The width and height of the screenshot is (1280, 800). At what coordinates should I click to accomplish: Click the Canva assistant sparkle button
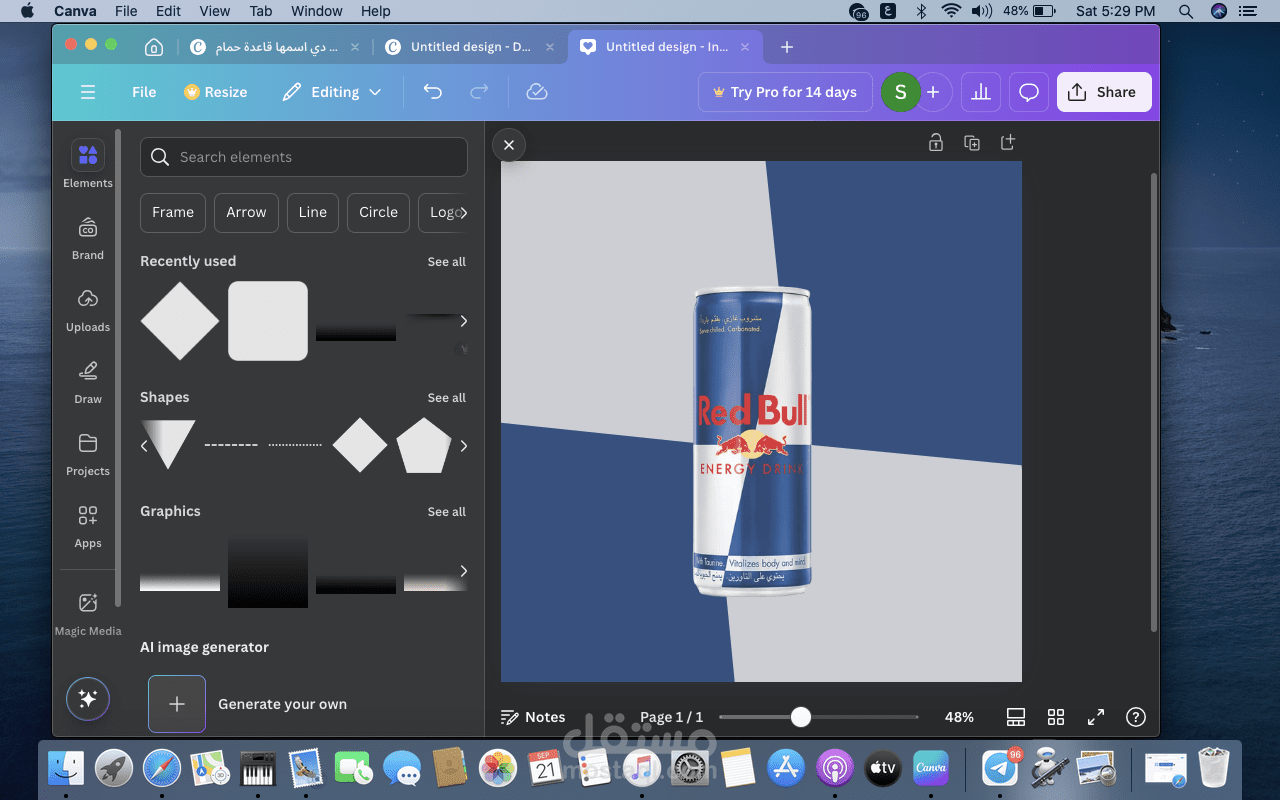point(88,699)
